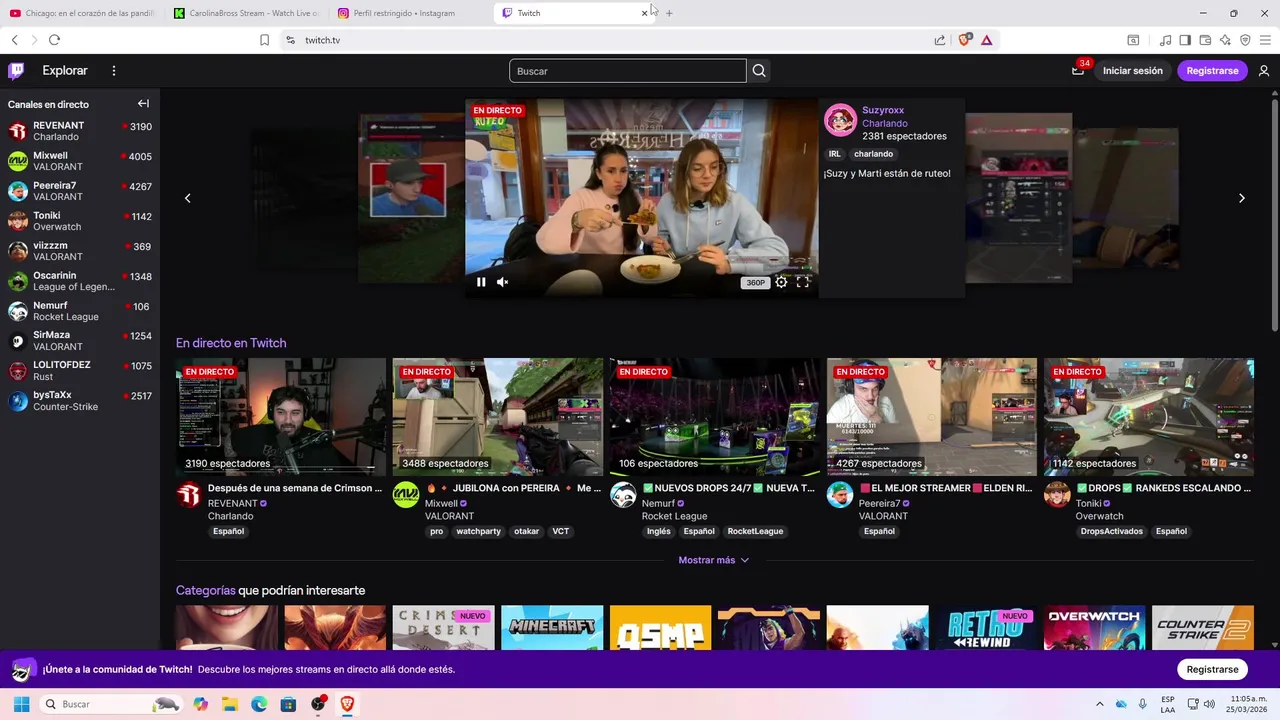The image size is (1280, 720).
Task: Click Suzyroxx streamer name link
Action: 883,110
